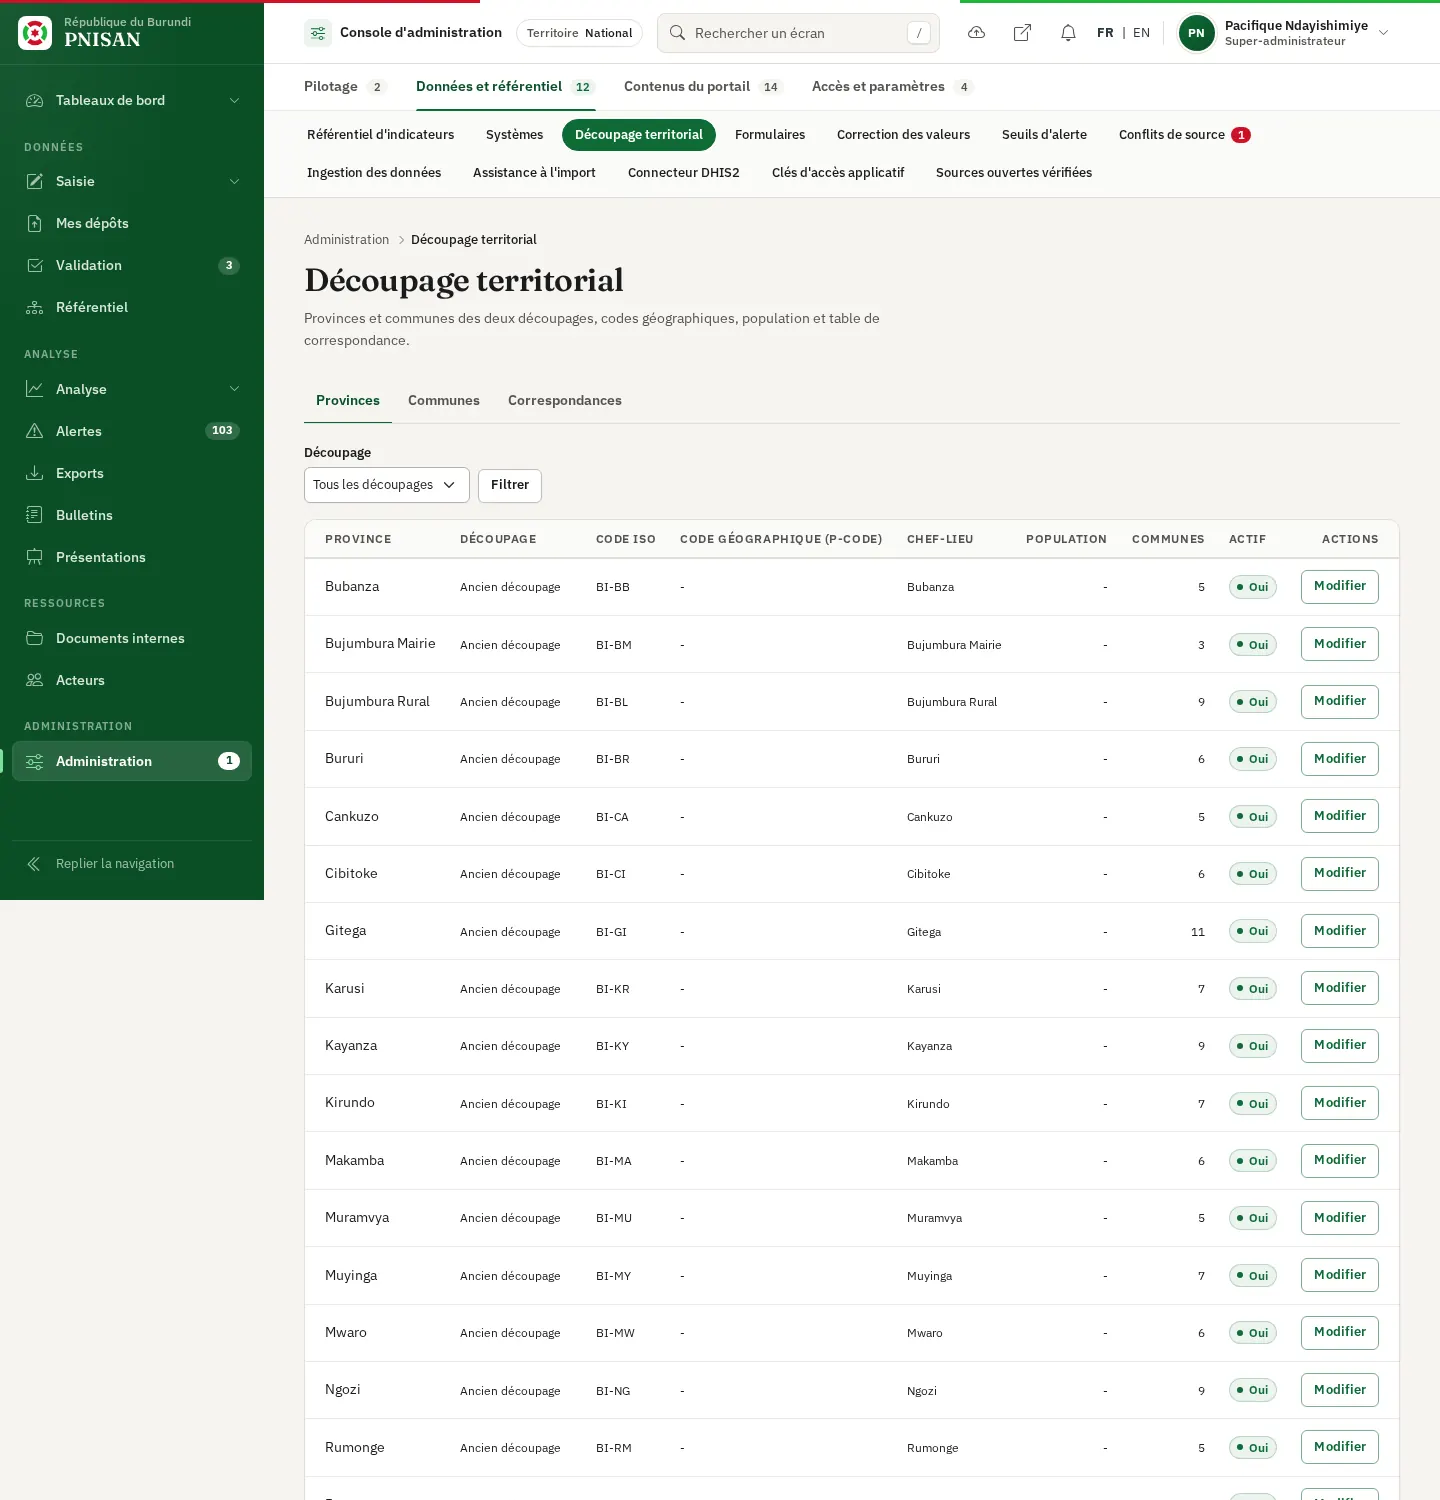Viewport: 1440px width, 1500px height.
Task: Open the external link icon in header
Action: [x=1022, y=33]
